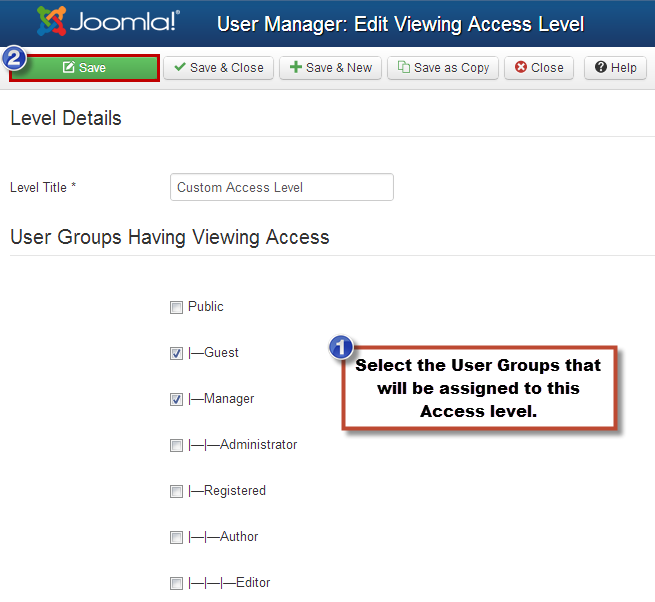Focus the Level Title input field
The image size is (655, 602).
[282, 187]
